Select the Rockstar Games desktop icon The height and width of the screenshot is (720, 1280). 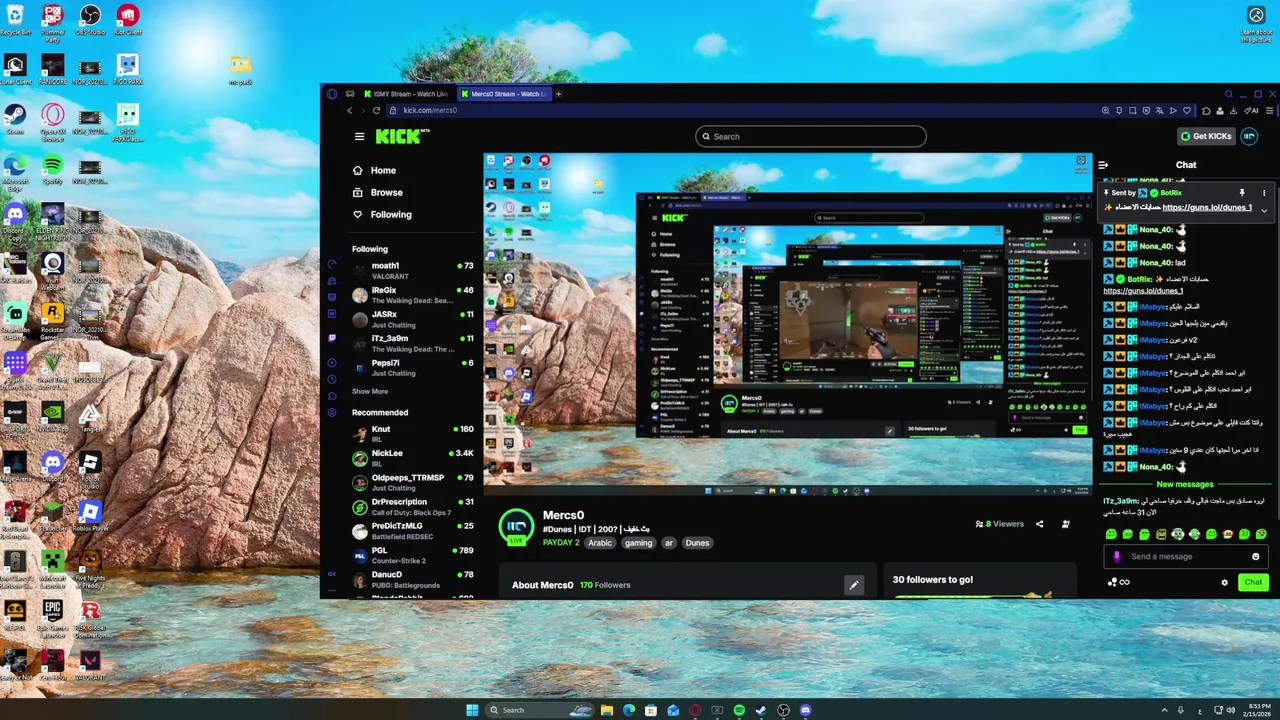(x=52, y=319)
